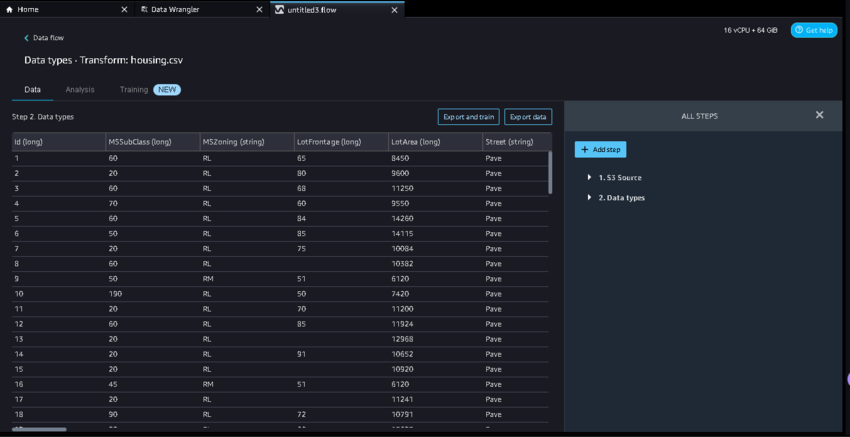Screen dimensions: 850x437
Task: Click Export data button
Action: coord(528,117)
